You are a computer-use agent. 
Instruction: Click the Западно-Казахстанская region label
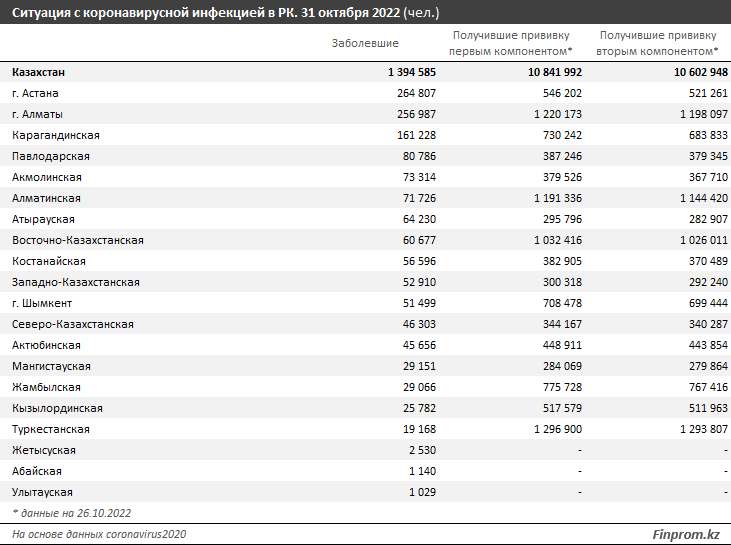tap(76, 282)
